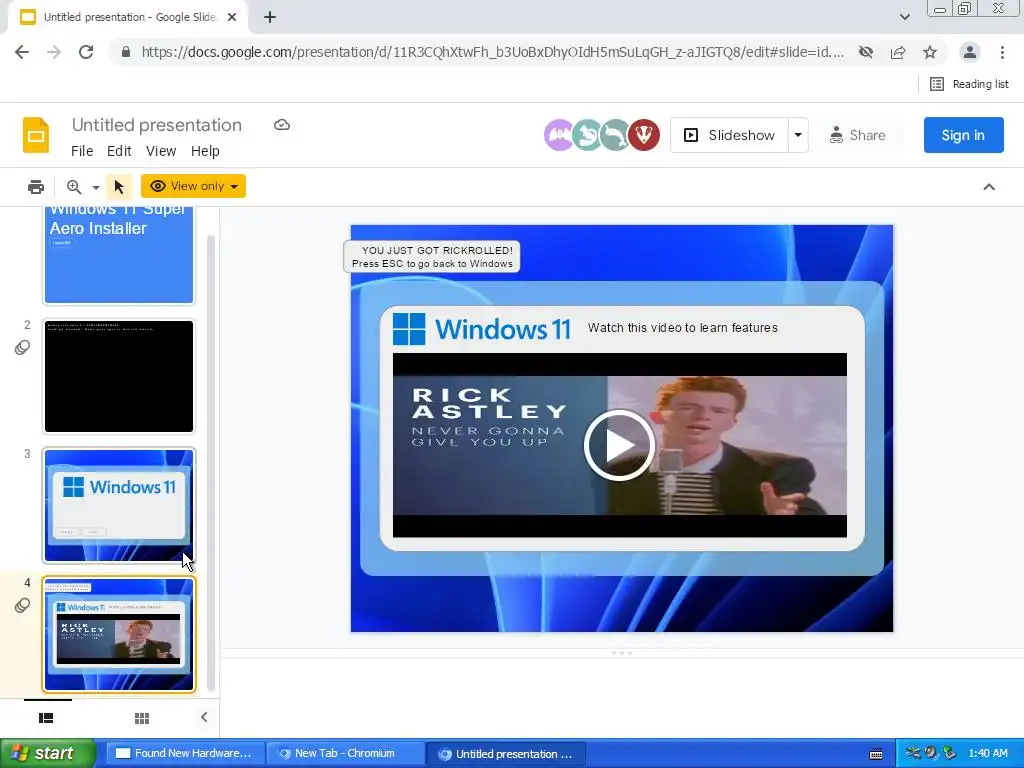The height and width of the screenshot is (768, 1024).
Task: Click the Windows 11 logo on slide
Action: click(x=482, y=328)
